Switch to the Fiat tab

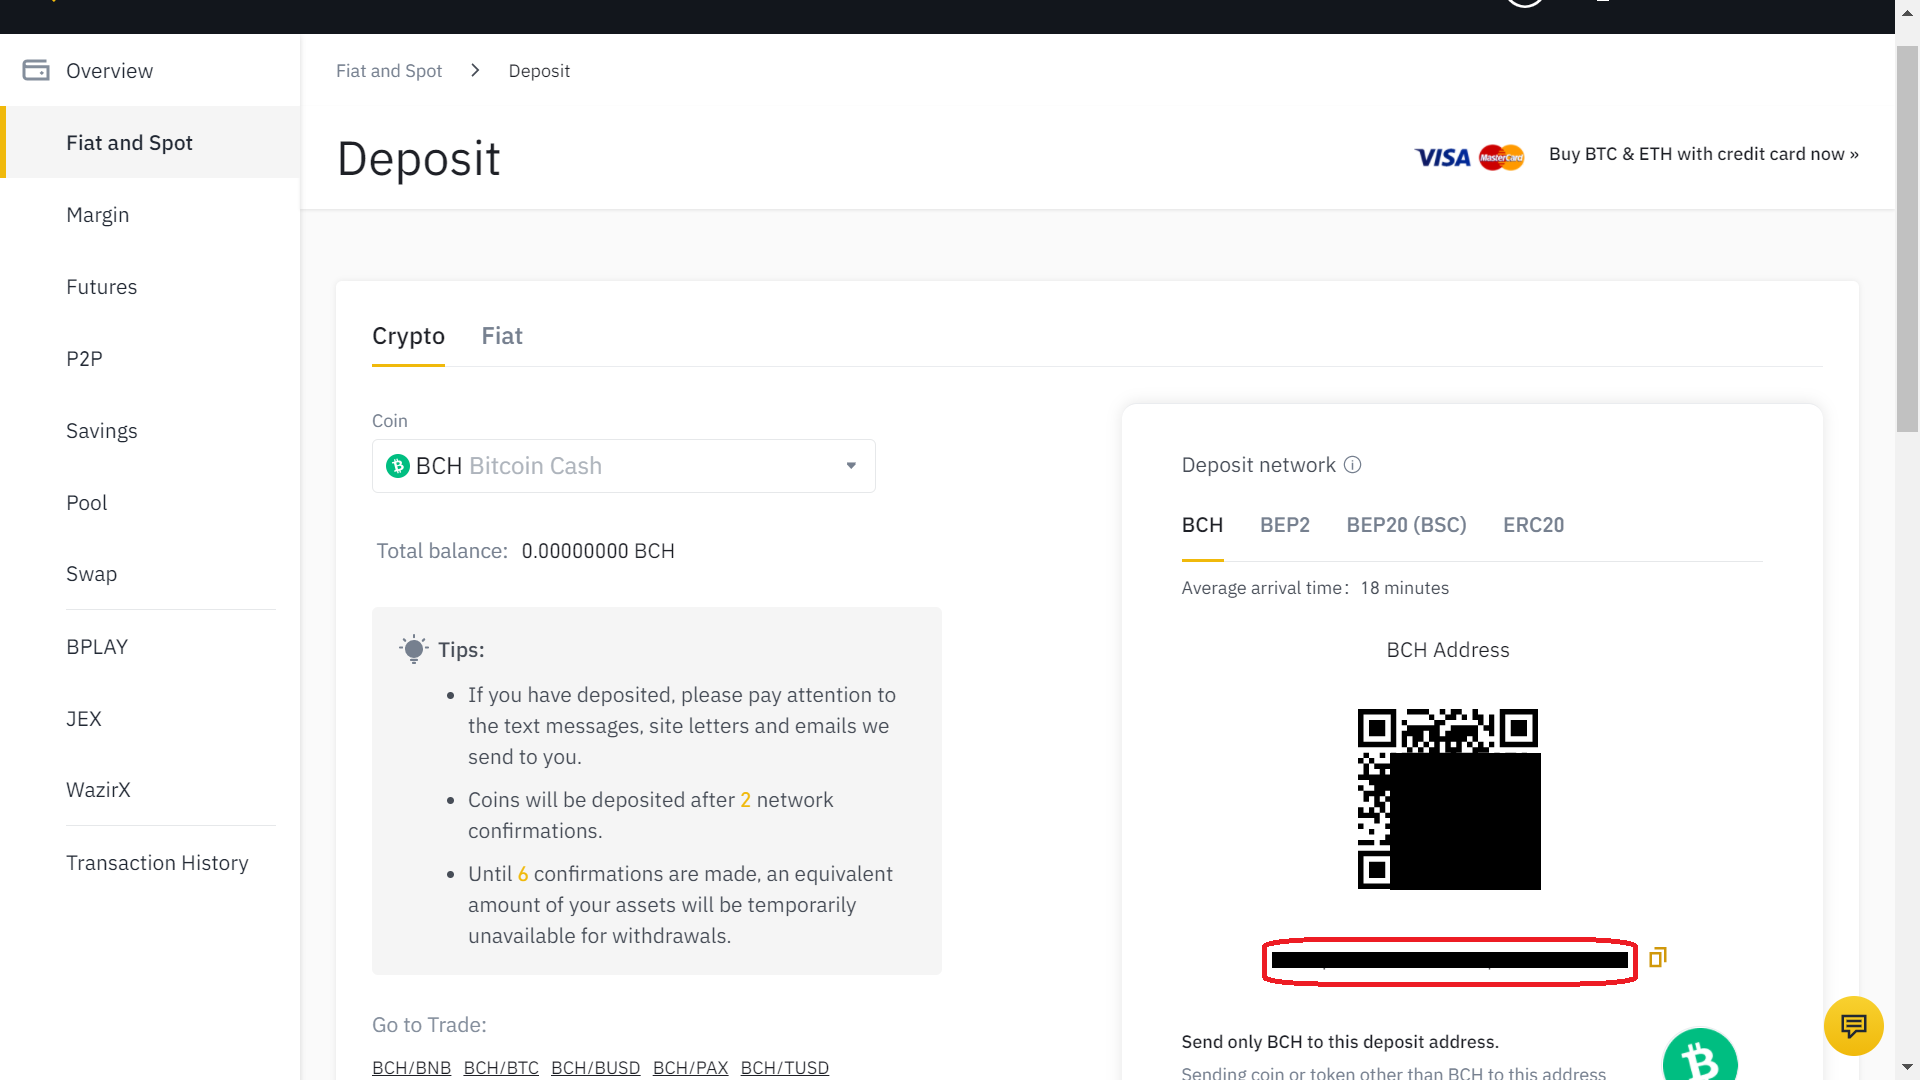(502, 336)
